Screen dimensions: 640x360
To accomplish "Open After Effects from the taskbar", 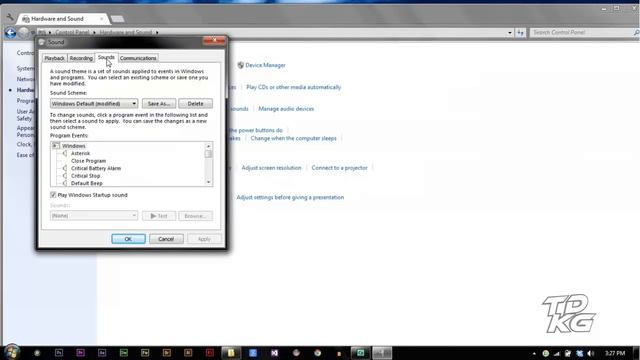I will 102,353.
